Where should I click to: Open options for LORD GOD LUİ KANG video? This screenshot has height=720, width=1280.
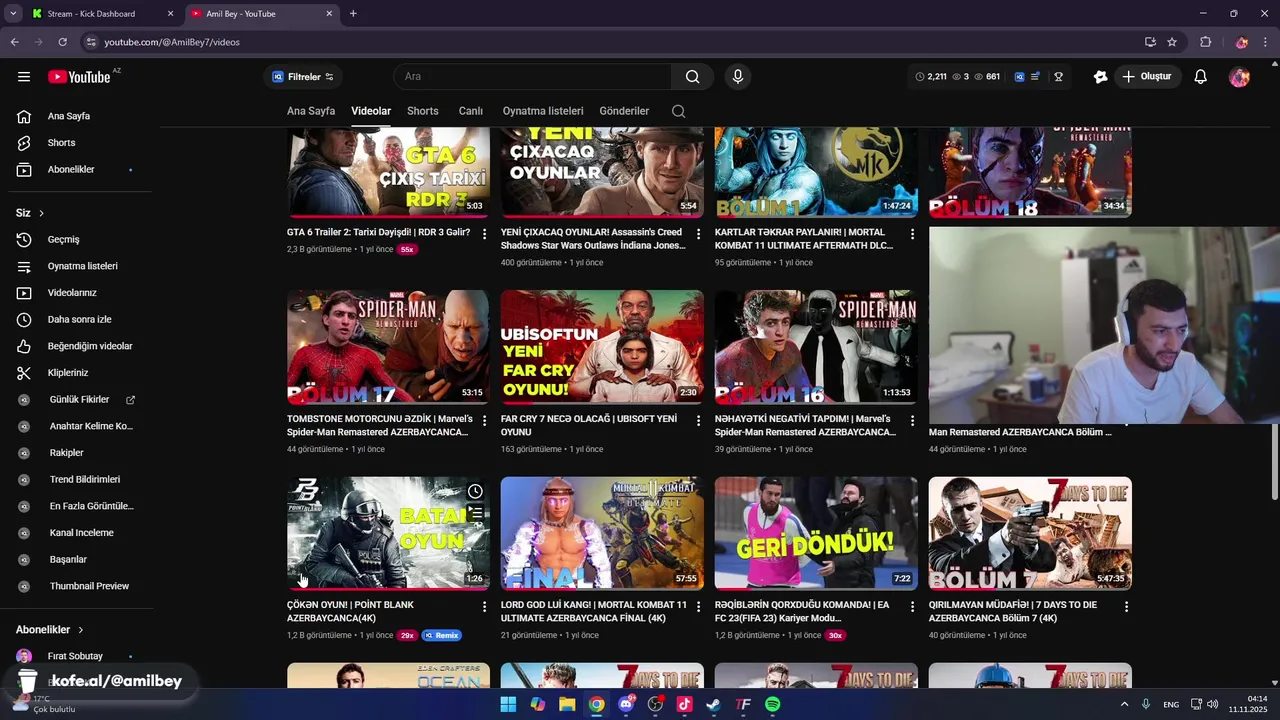pos(698,606)
